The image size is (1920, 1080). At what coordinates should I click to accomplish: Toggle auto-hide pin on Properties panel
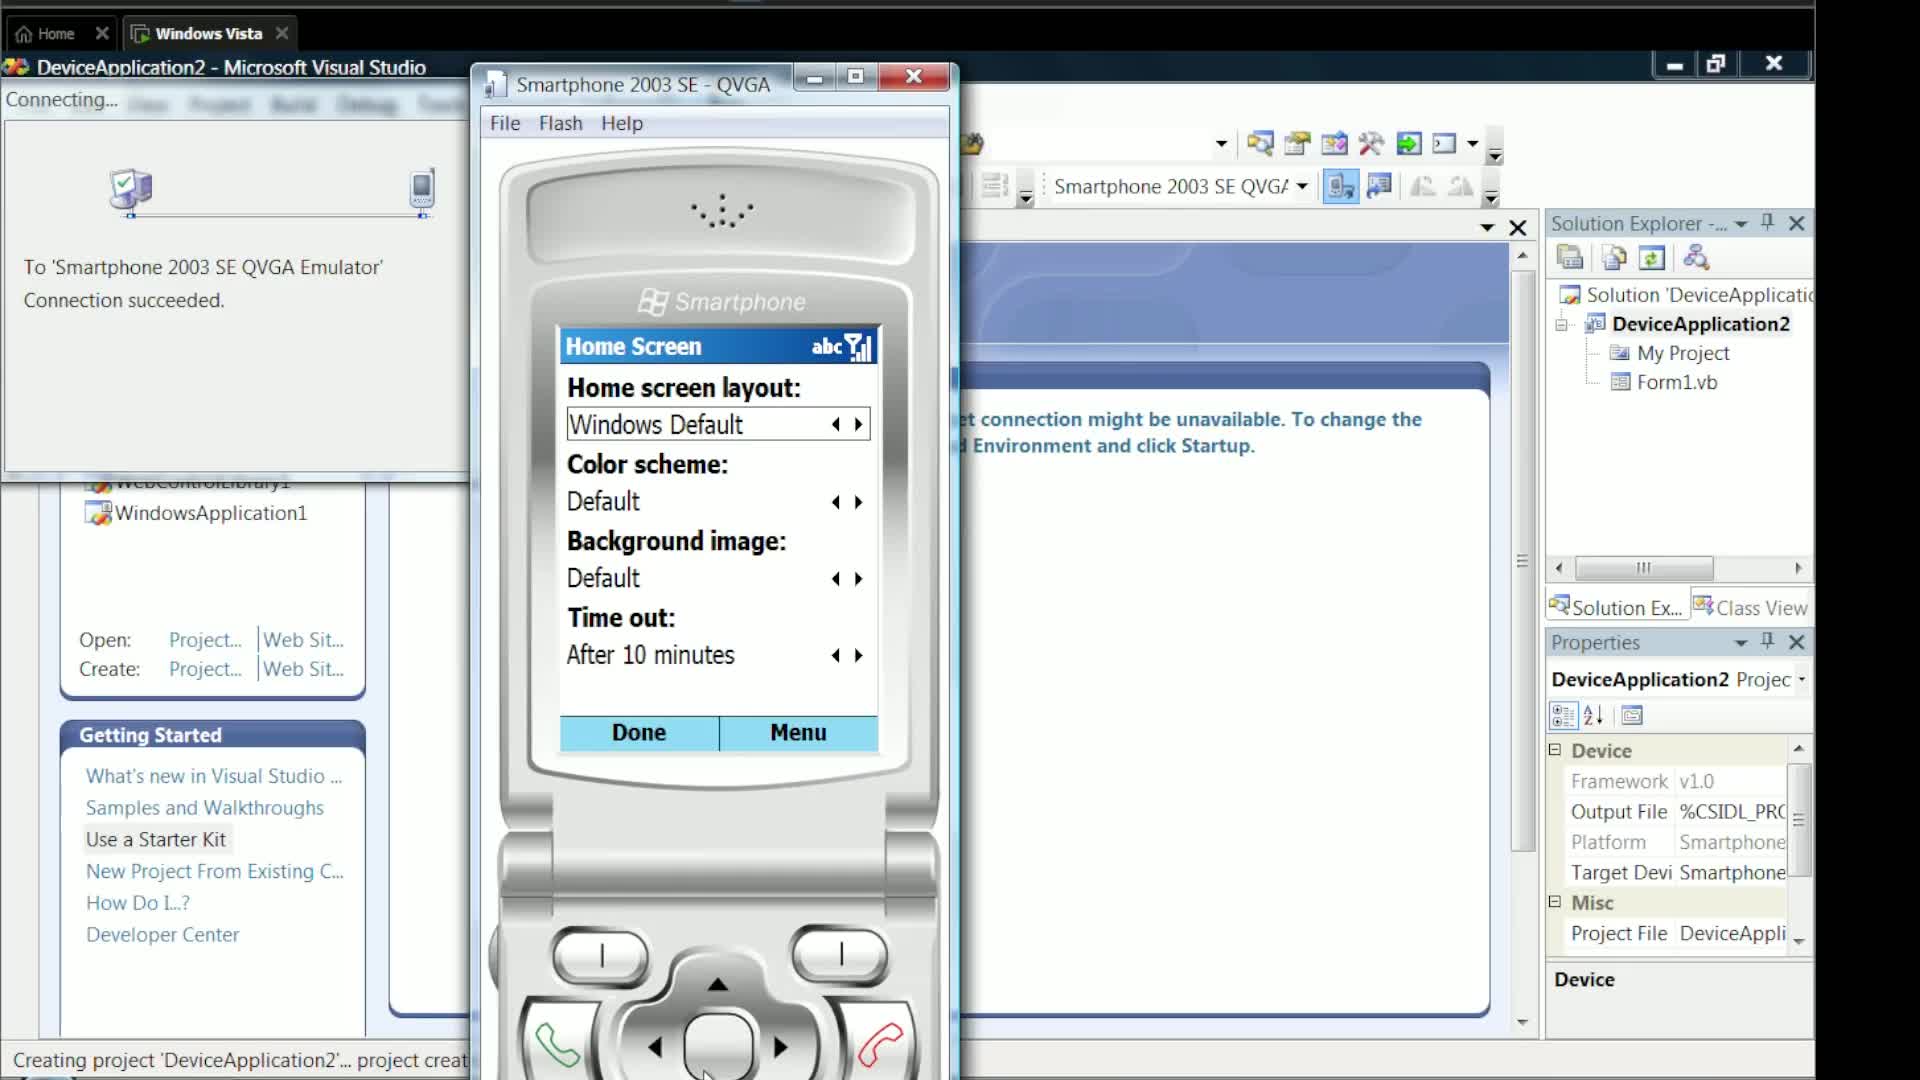point(1767,641)
